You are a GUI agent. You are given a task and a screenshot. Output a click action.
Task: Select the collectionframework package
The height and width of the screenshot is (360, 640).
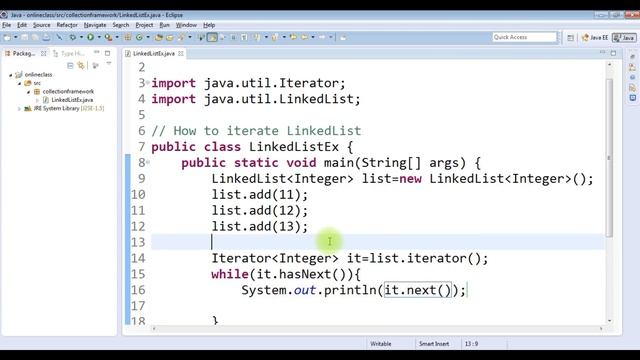click(x=68, y=92)
